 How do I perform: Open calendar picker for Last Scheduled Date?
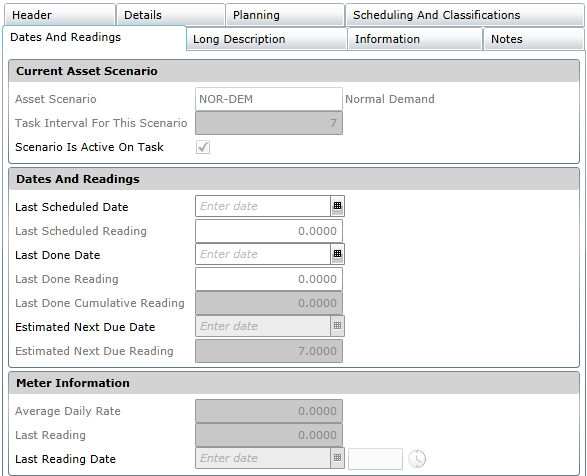point(337,206)
